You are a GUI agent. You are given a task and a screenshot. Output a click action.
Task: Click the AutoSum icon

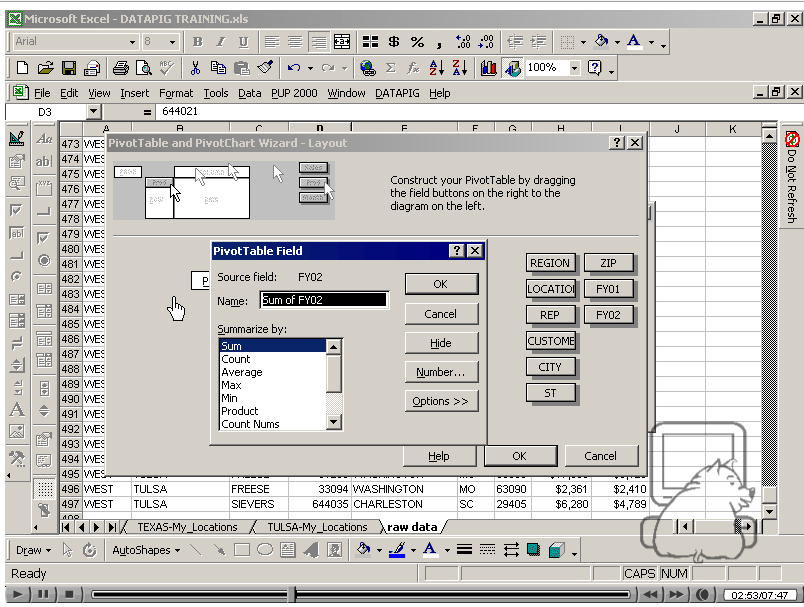390,68
